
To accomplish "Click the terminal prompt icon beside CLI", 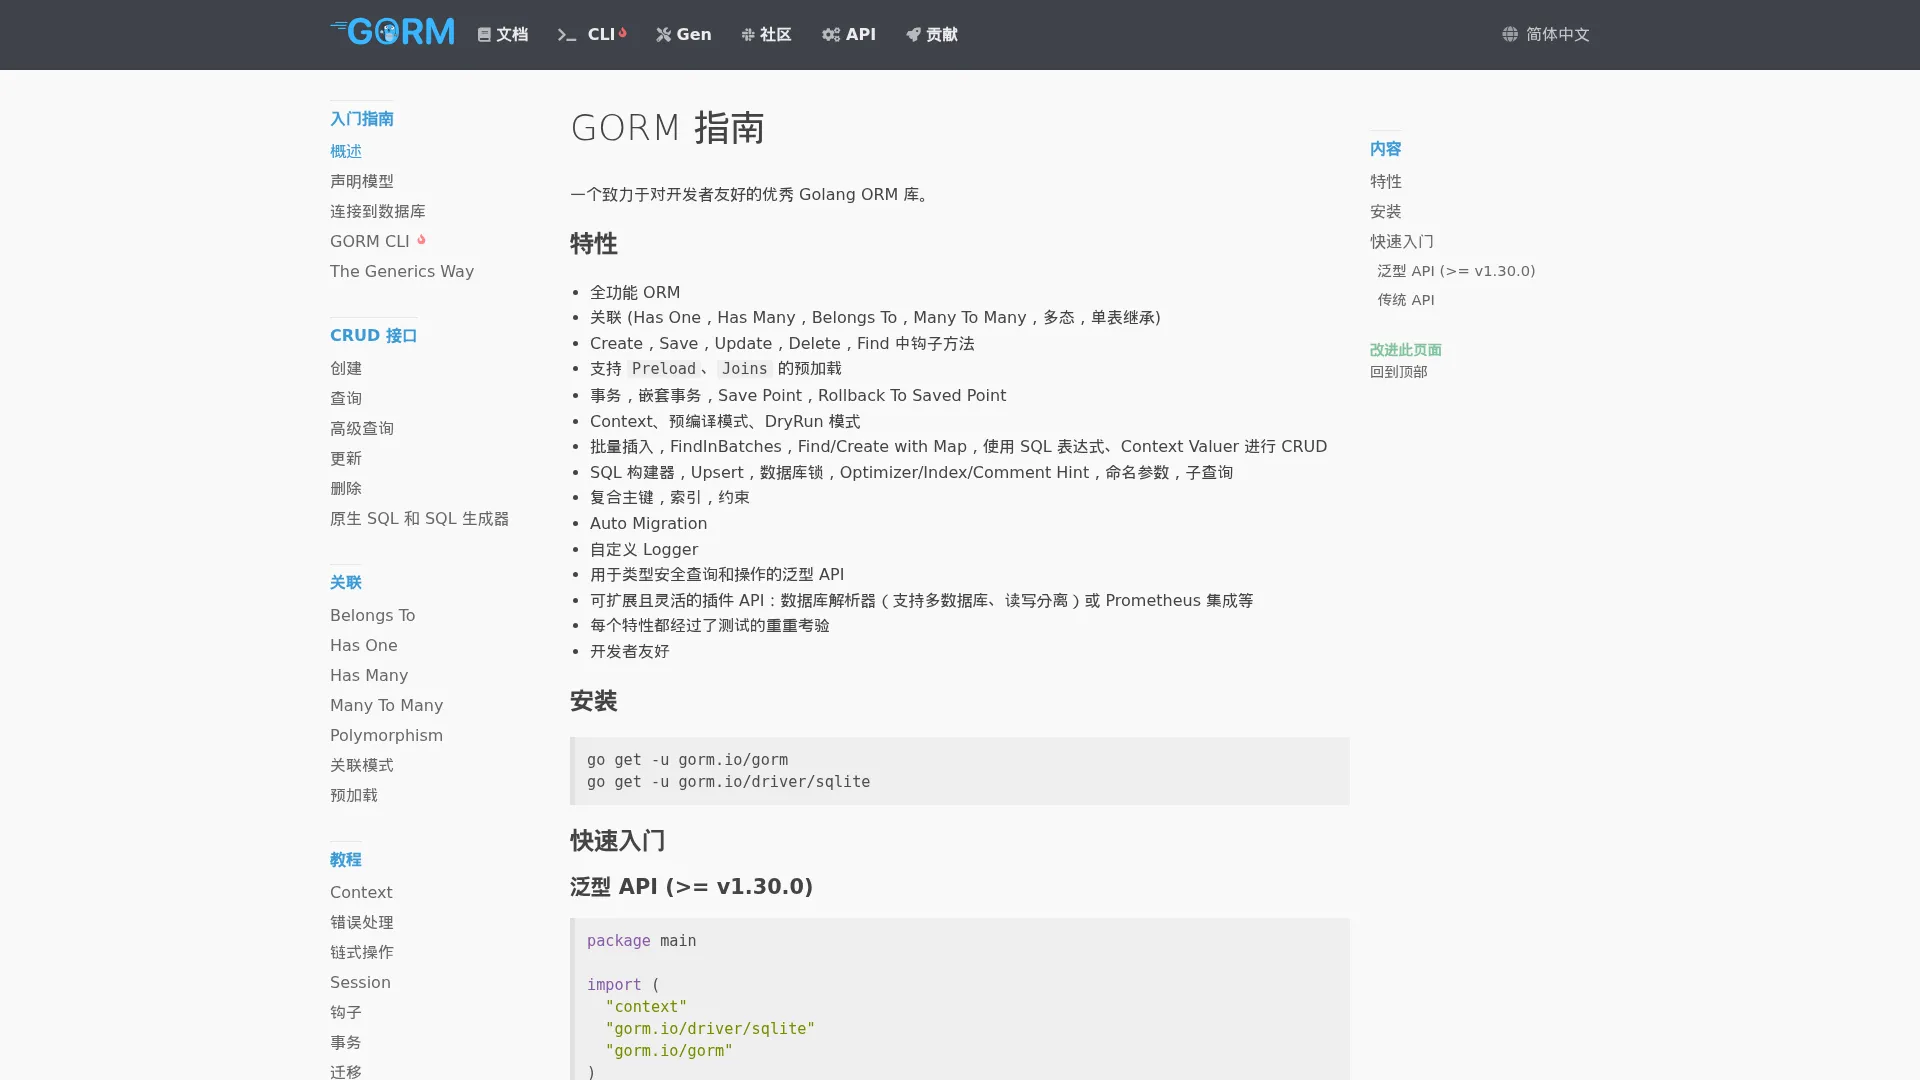I will coord(567,35).
